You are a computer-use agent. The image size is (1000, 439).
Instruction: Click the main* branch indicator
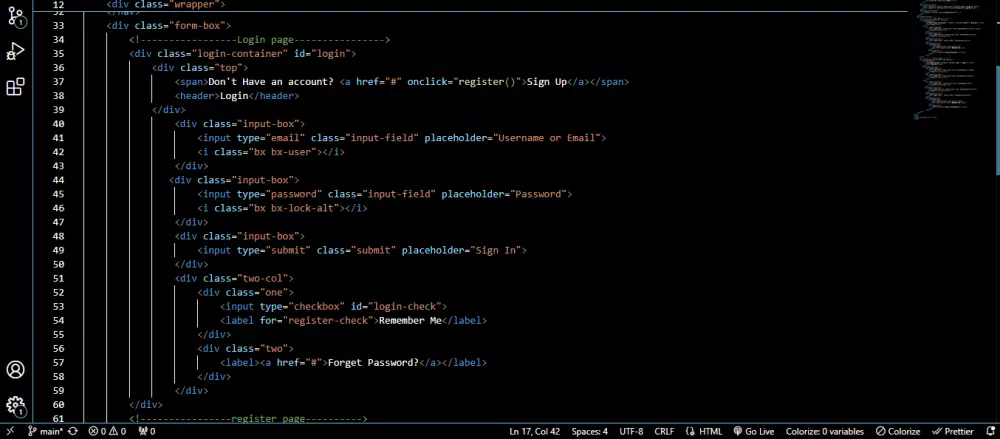click(x=45, y=431)
